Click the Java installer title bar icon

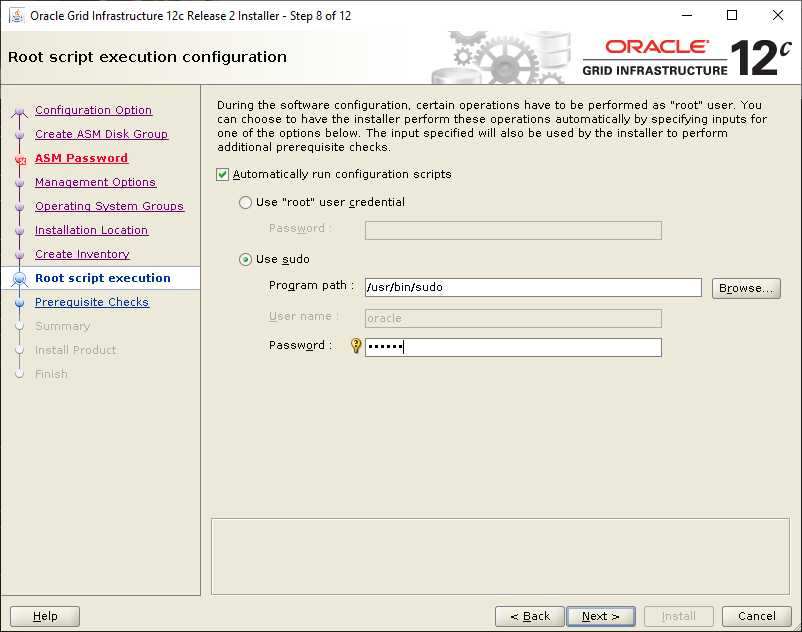[x=16, y=16]
